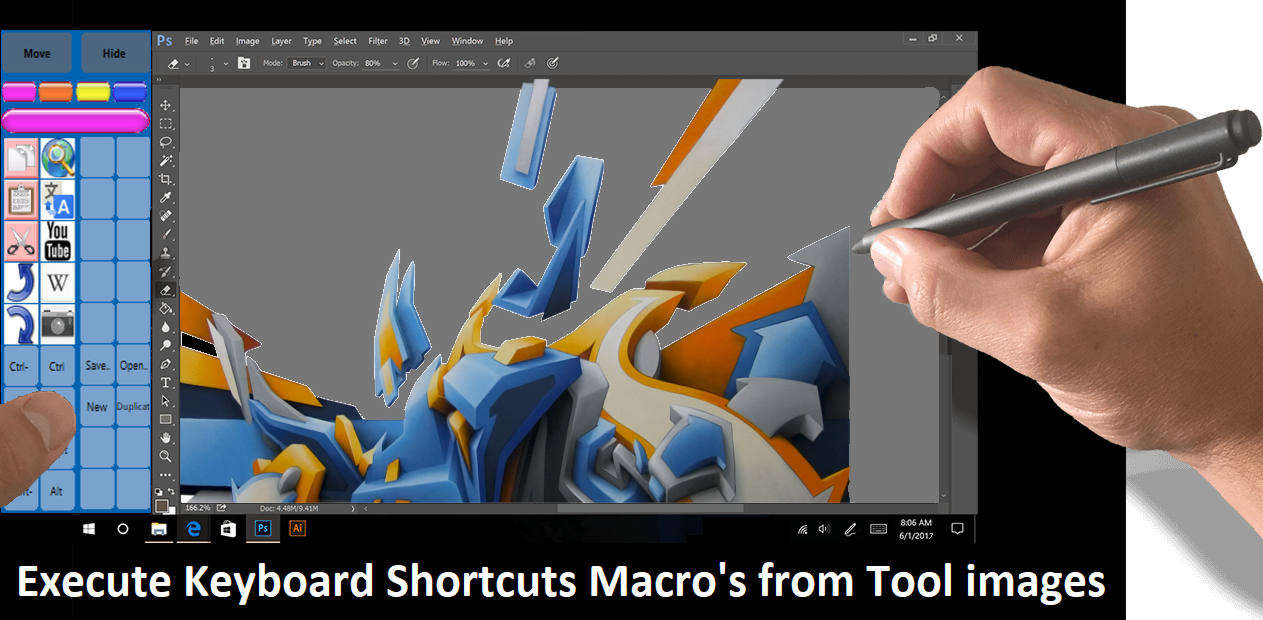The width and height of the screenshot is (1263, 620).
Task: Select the Dodge tool
Action: (x=166, y=345)
